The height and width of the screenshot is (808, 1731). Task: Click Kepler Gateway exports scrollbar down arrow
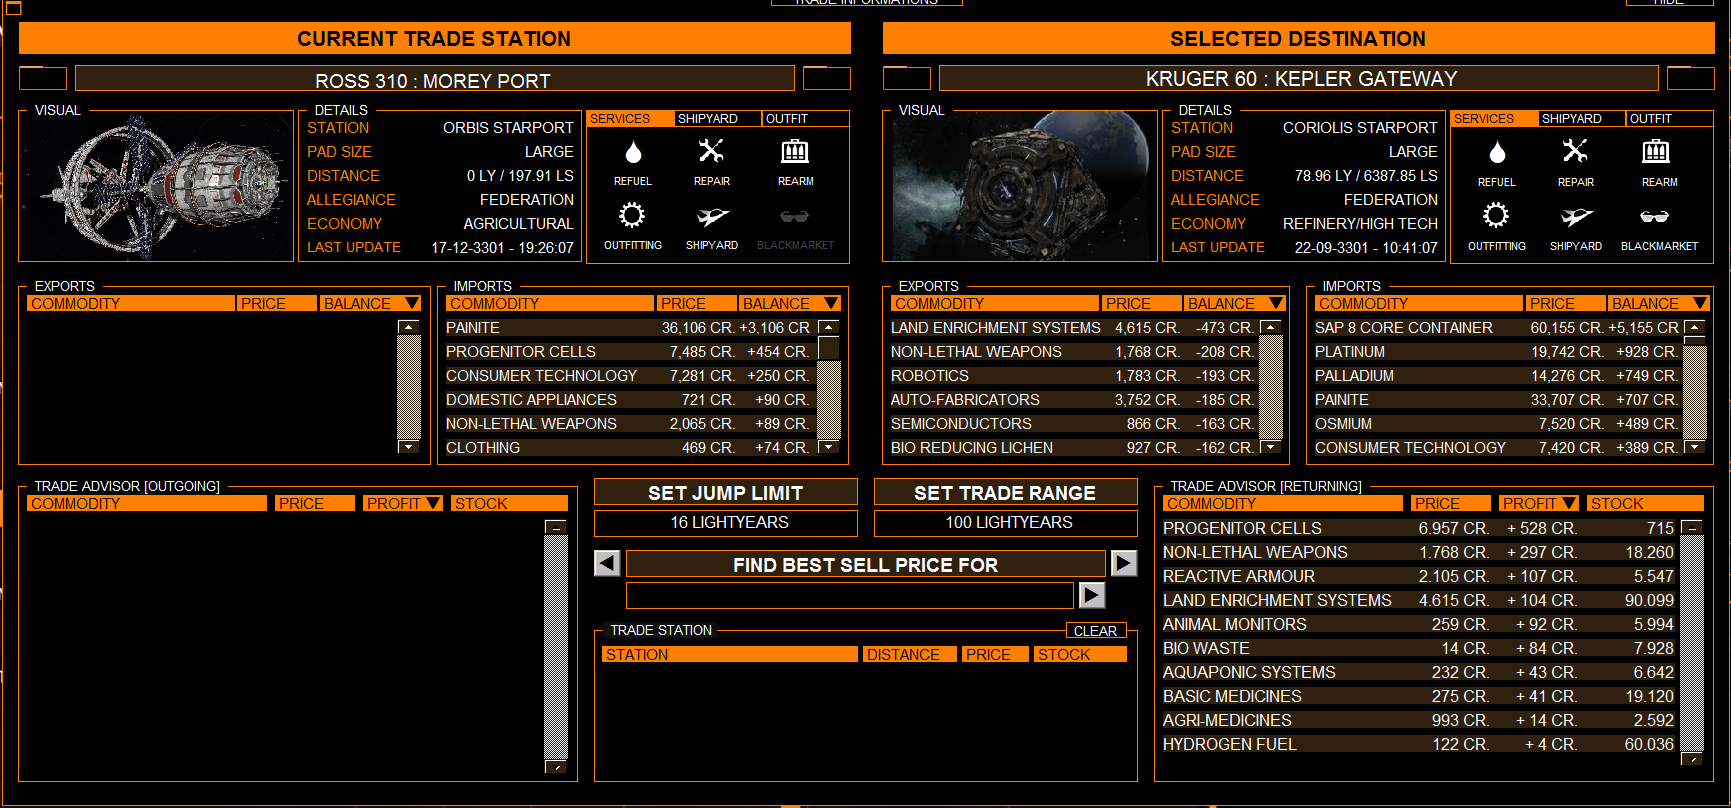pos(1271,447)
